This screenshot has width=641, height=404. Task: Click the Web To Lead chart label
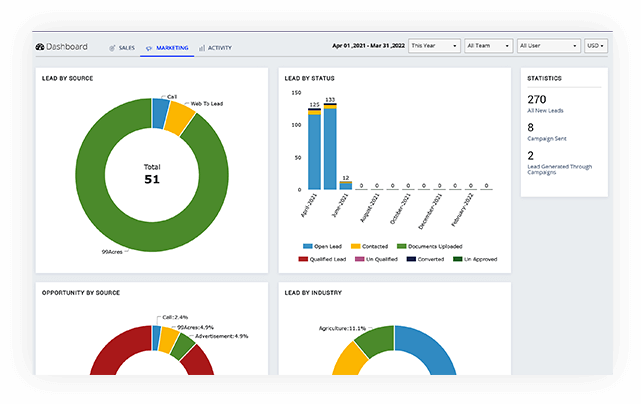pyautogui.click(x=207, y=104)
